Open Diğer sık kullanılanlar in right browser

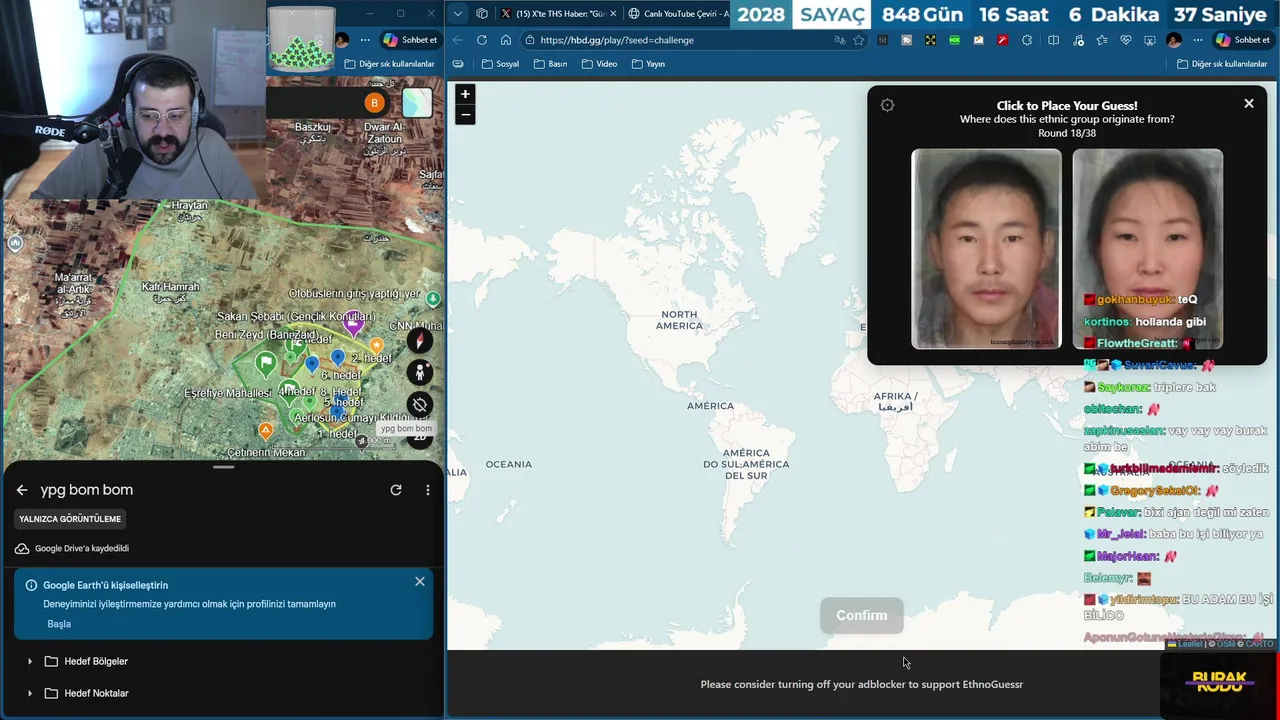pyautogui.click(x=1222, y=63)
